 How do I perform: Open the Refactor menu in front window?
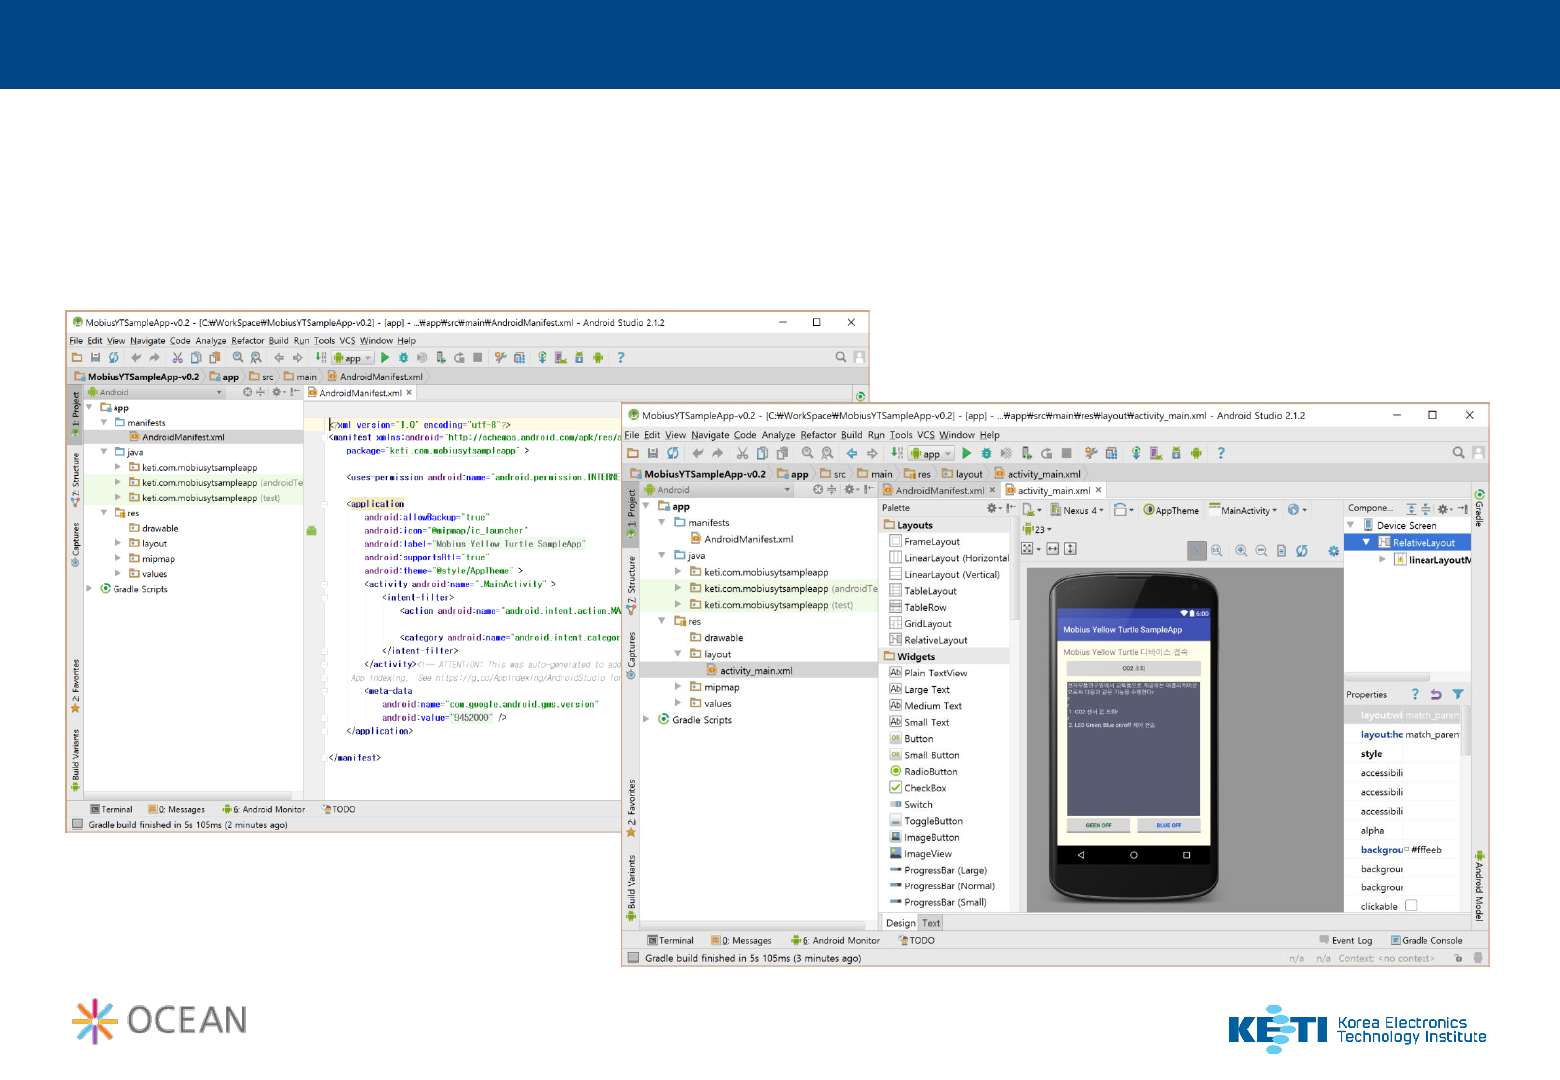click(x=818, y=435)
